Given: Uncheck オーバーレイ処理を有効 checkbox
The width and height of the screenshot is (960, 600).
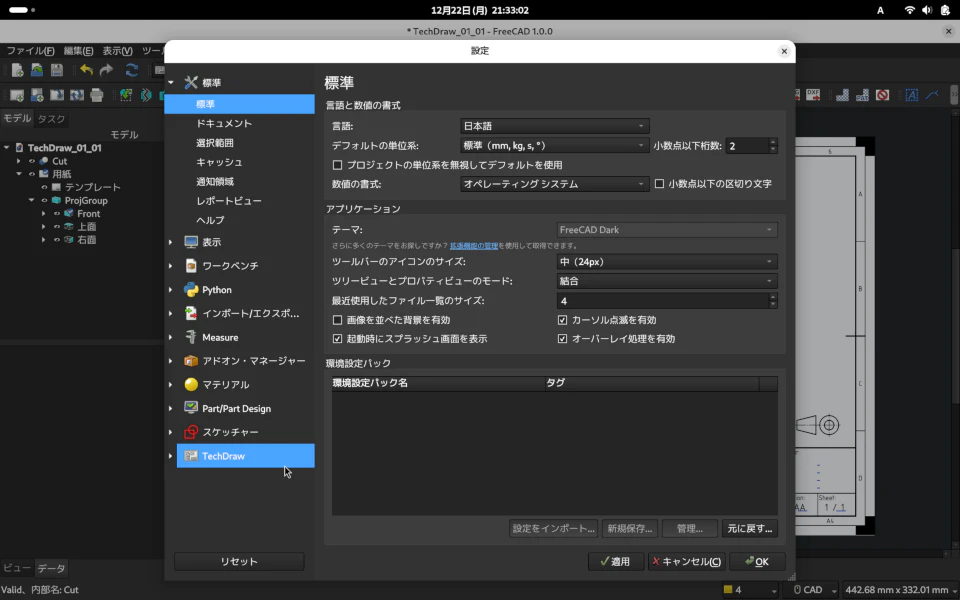Looking at the screenshot, I should coord(562,339).
